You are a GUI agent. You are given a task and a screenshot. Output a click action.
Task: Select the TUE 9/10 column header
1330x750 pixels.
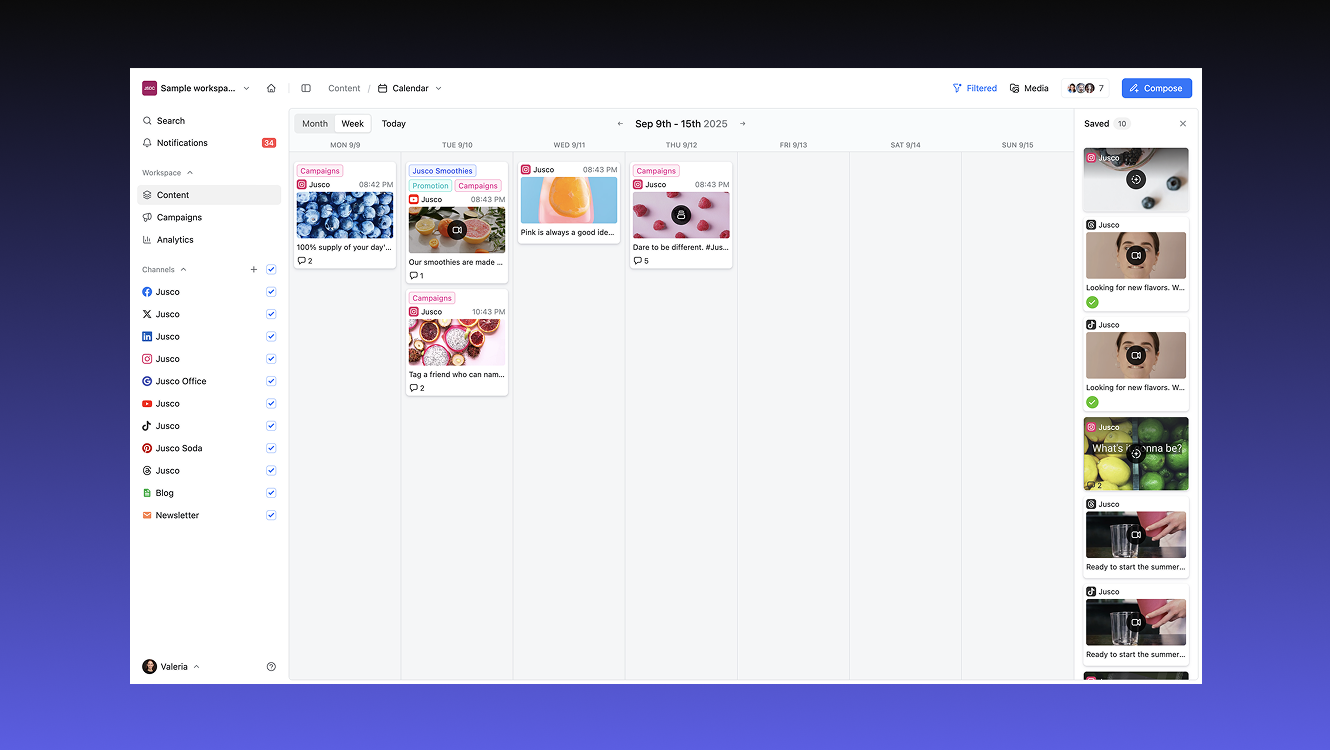tap(457, 145)
